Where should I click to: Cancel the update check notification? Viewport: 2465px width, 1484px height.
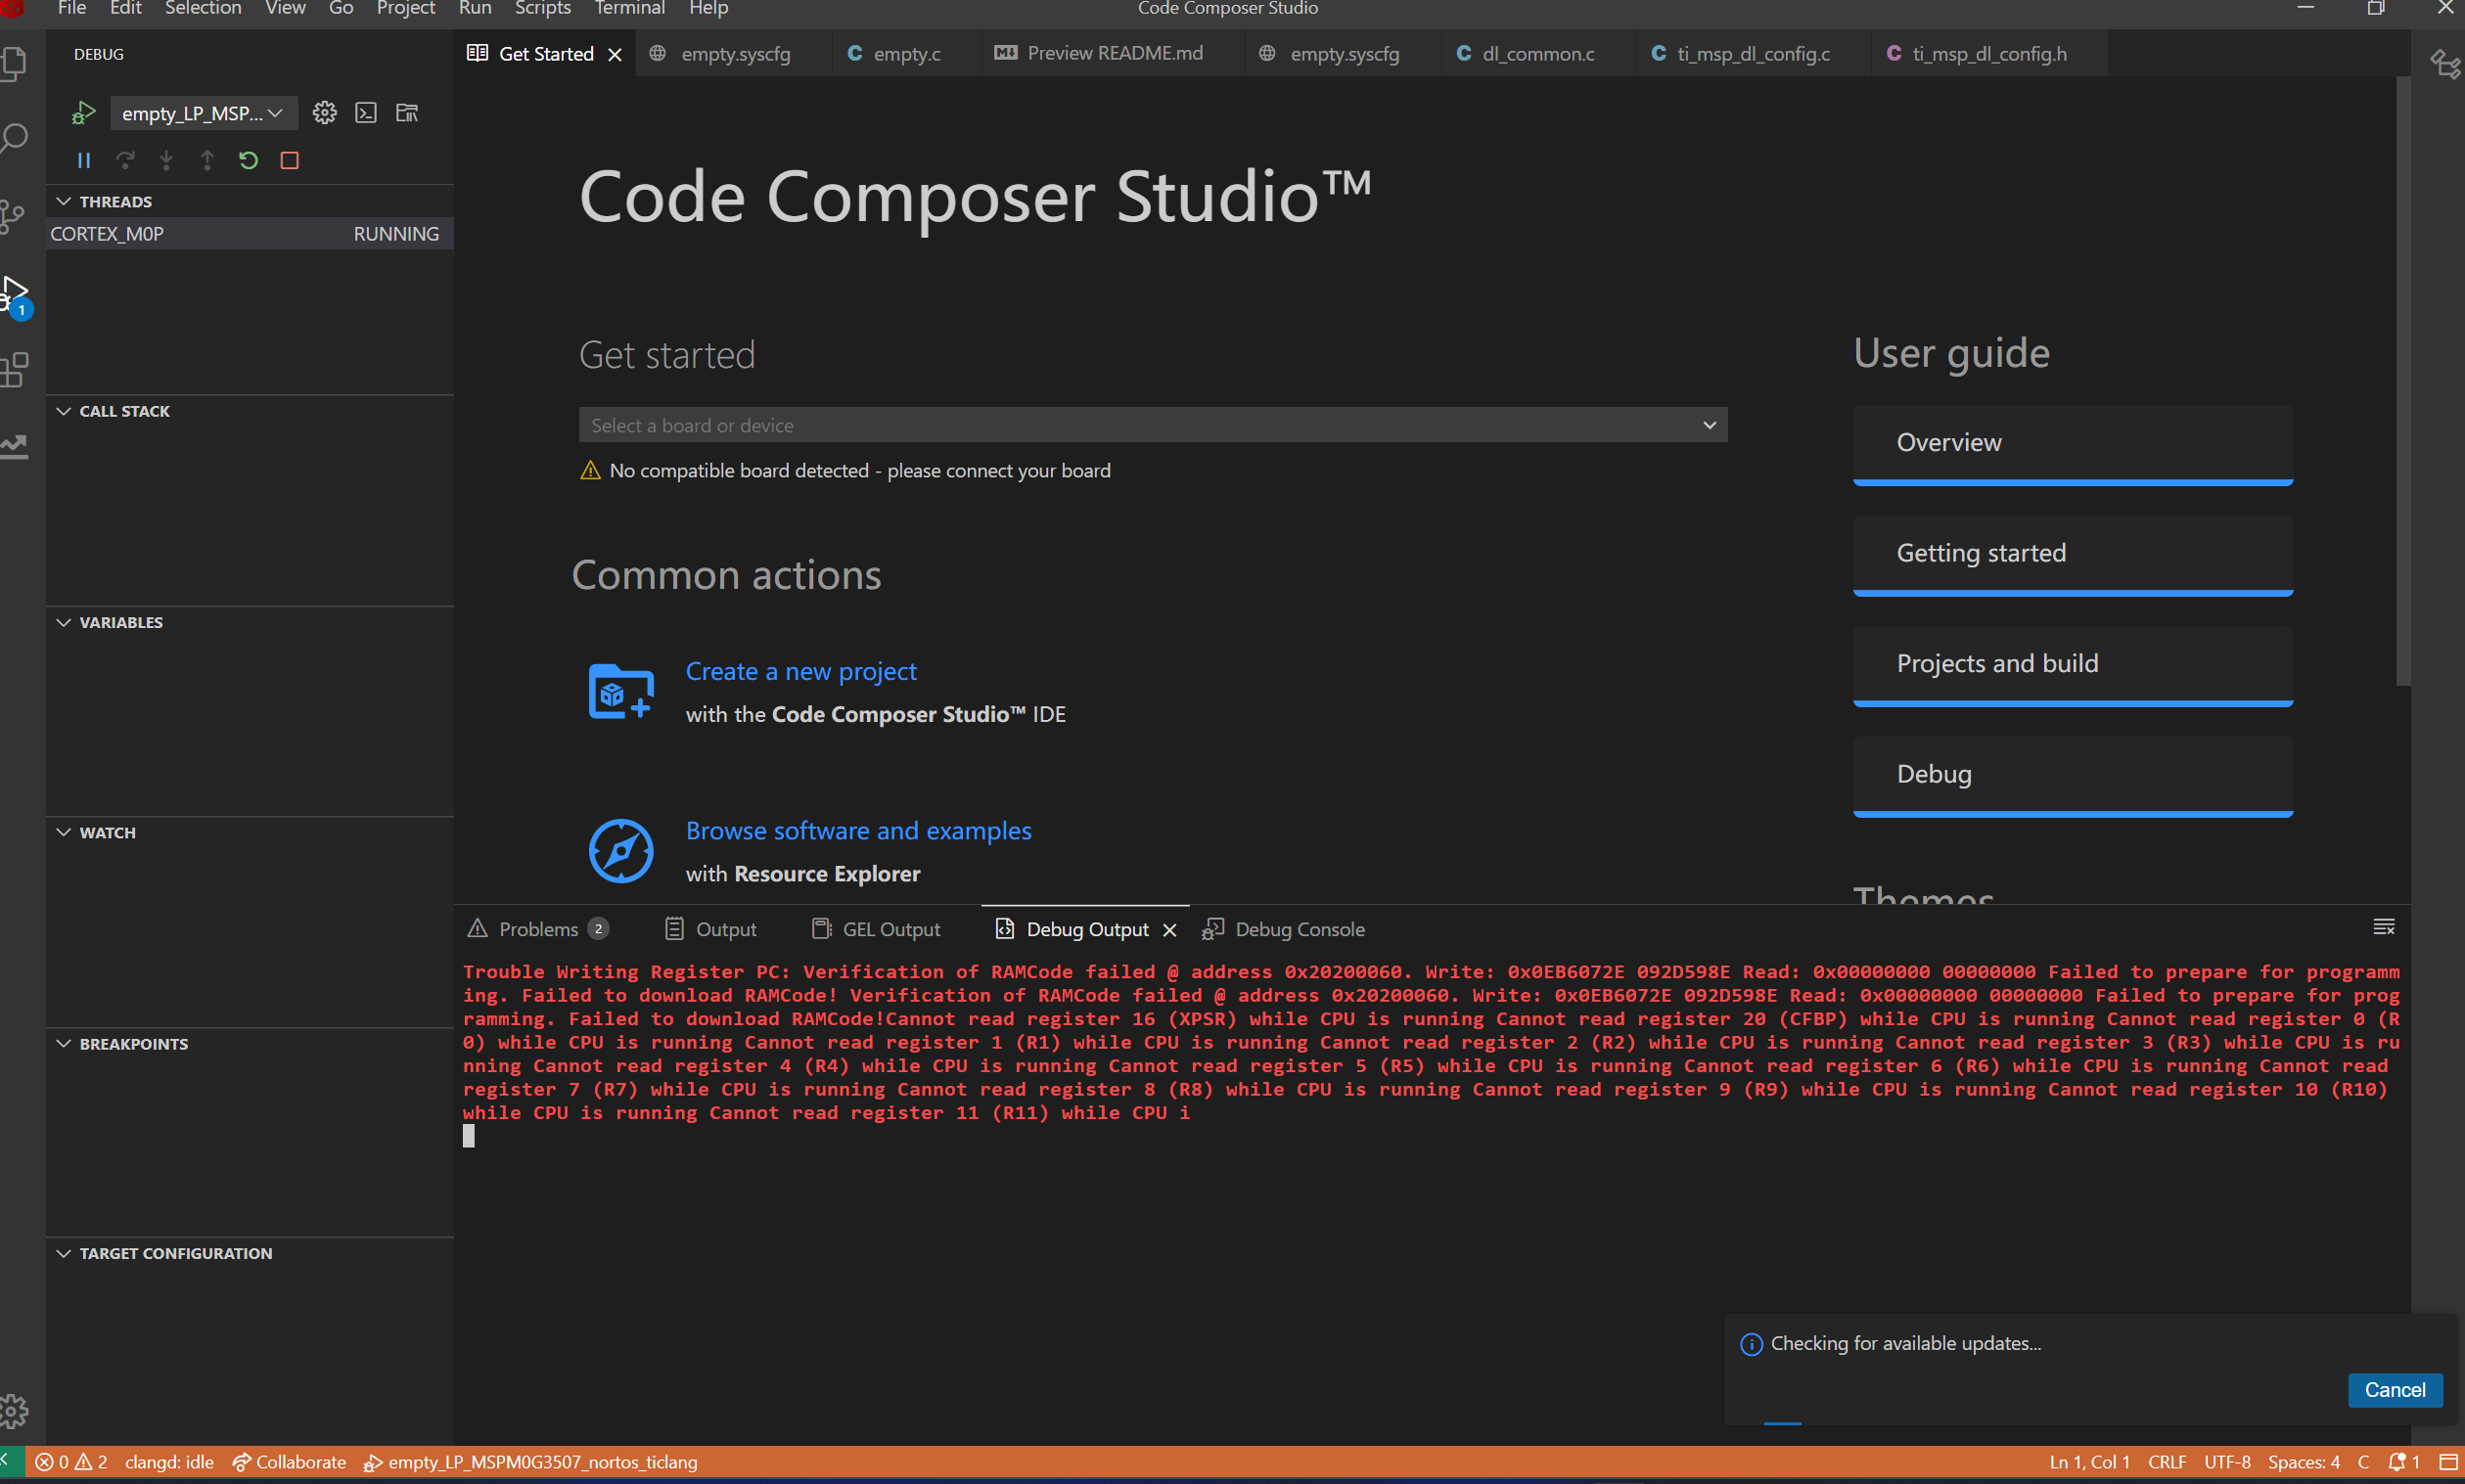(2393, 1390)
